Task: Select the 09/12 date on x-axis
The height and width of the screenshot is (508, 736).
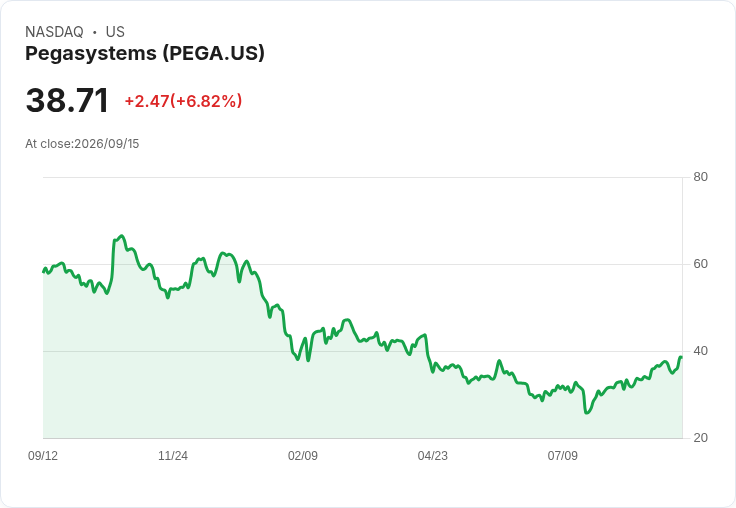Action: [x=43, y=456]
